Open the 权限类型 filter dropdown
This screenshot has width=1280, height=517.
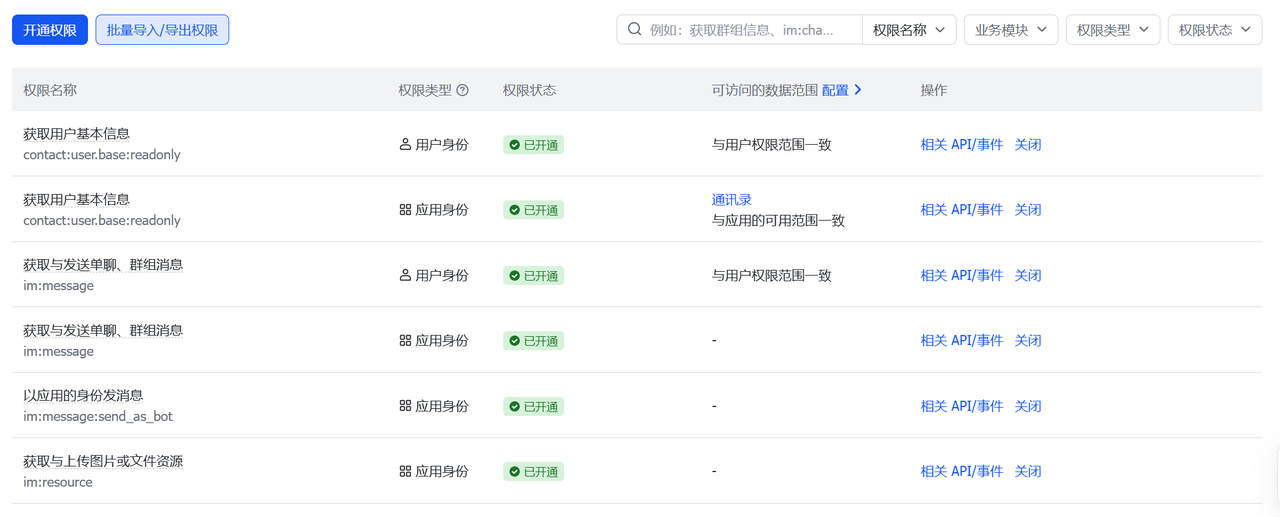tap(1112, 30)
